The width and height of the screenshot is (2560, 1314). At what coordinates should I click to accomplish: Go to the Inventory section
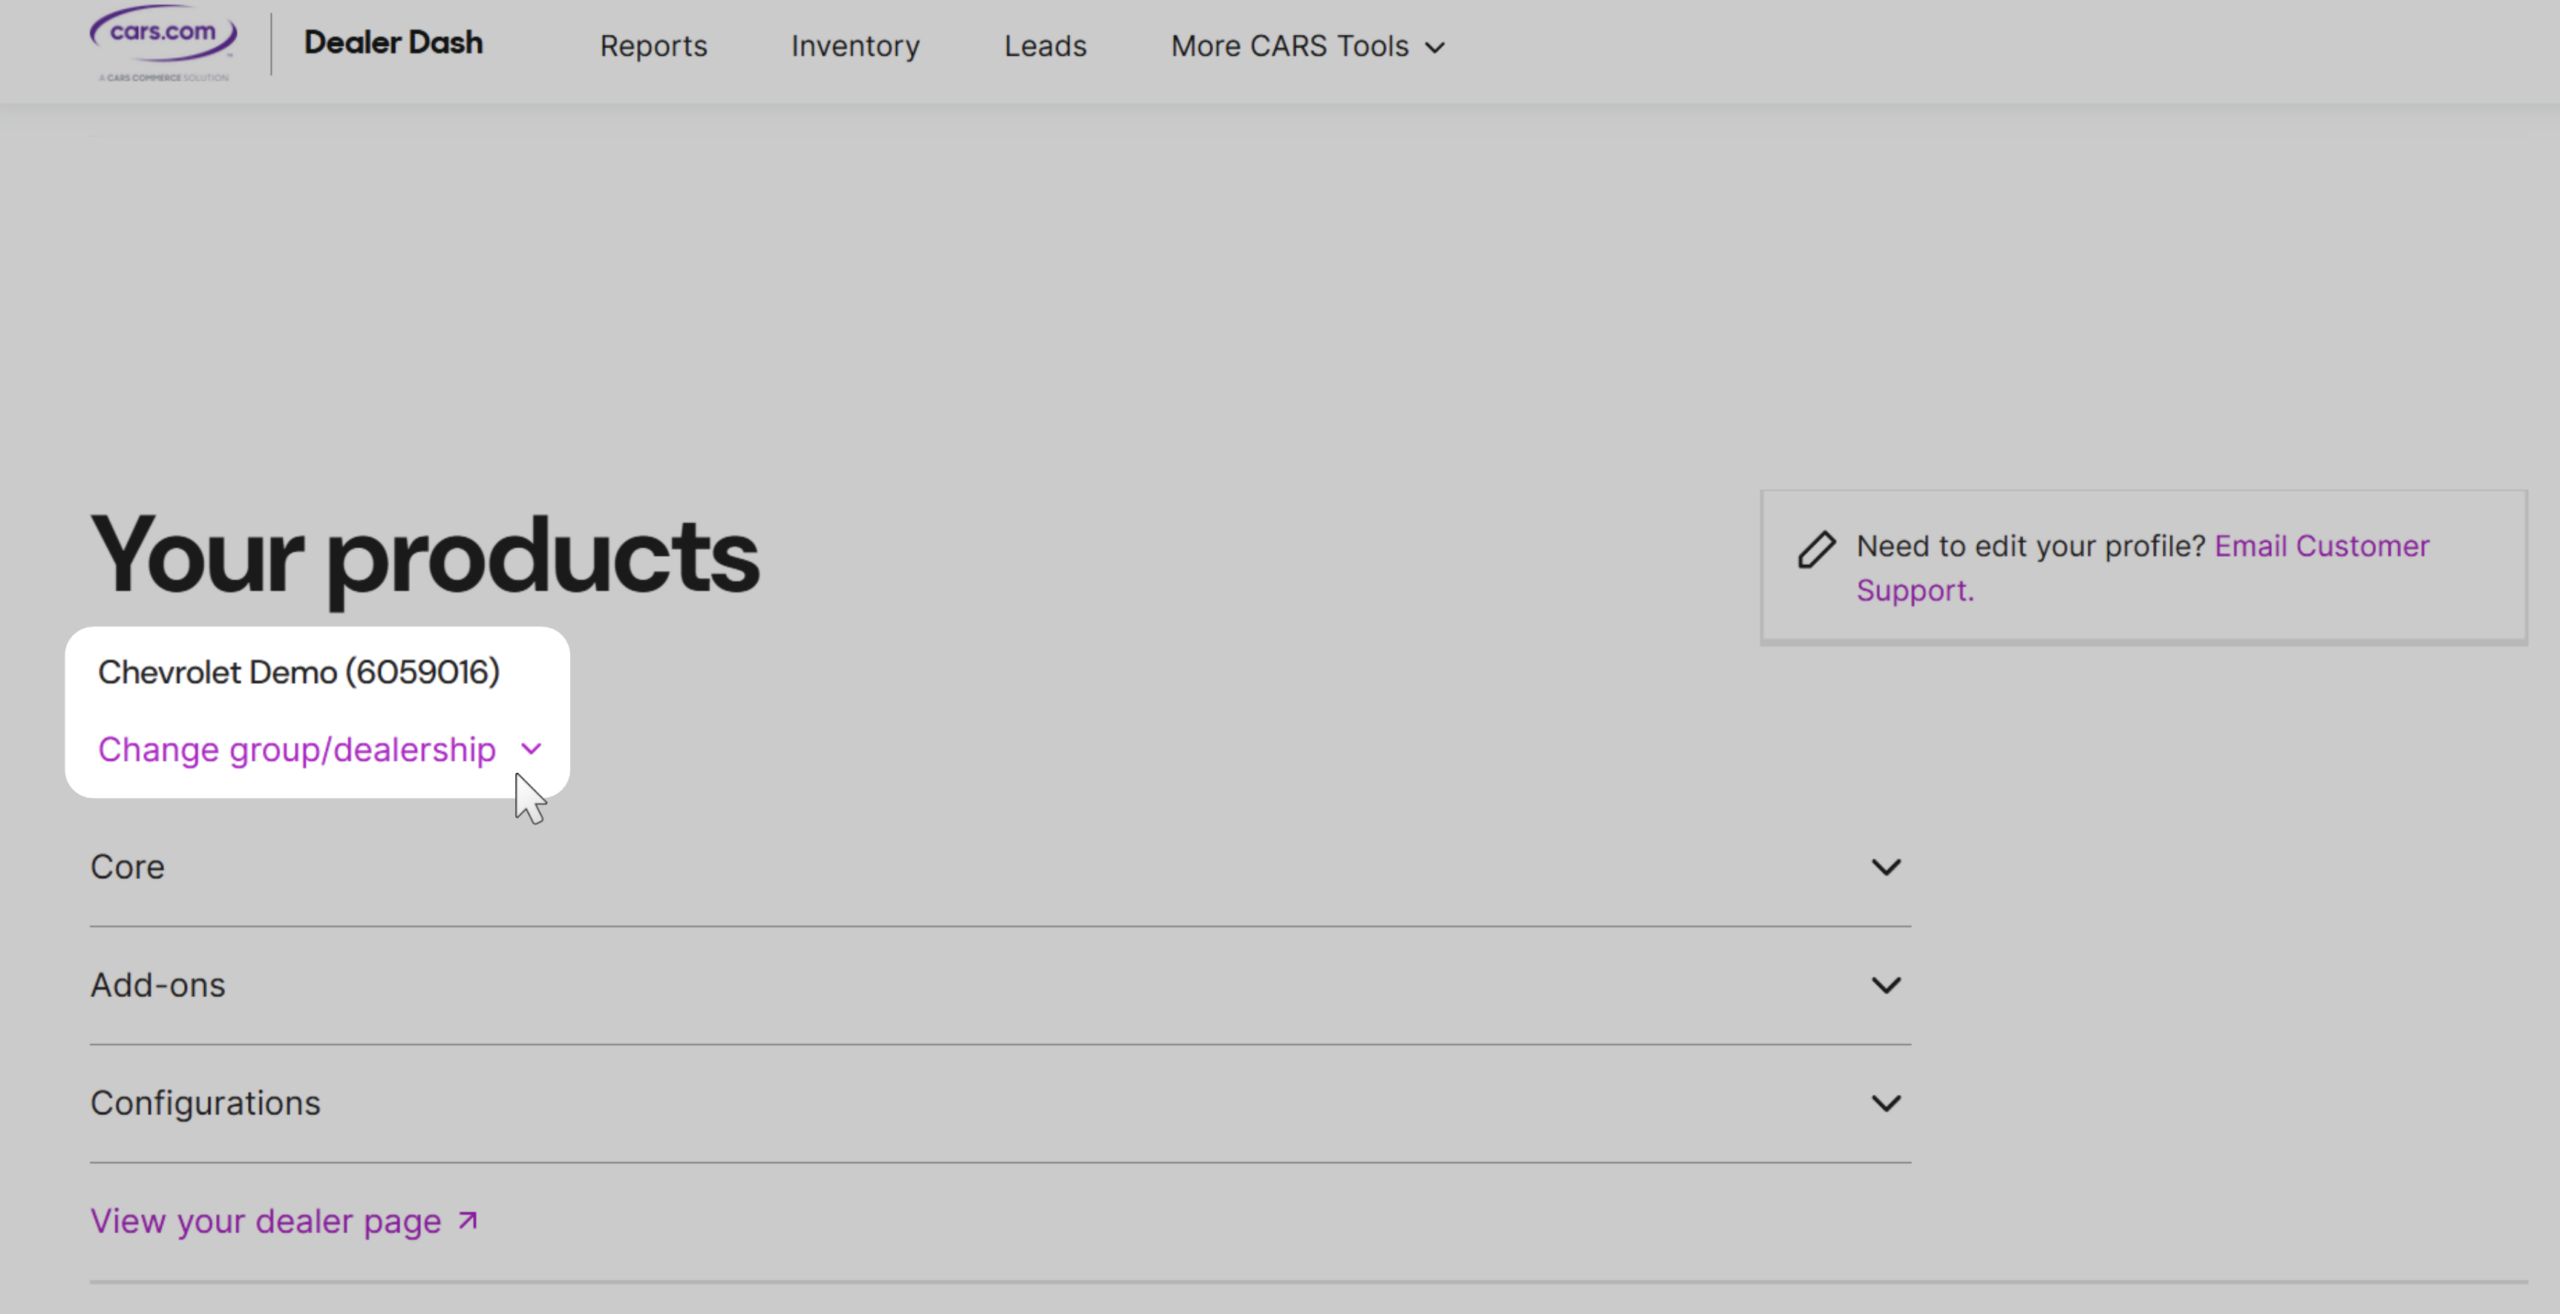click(x=855, y=46)
